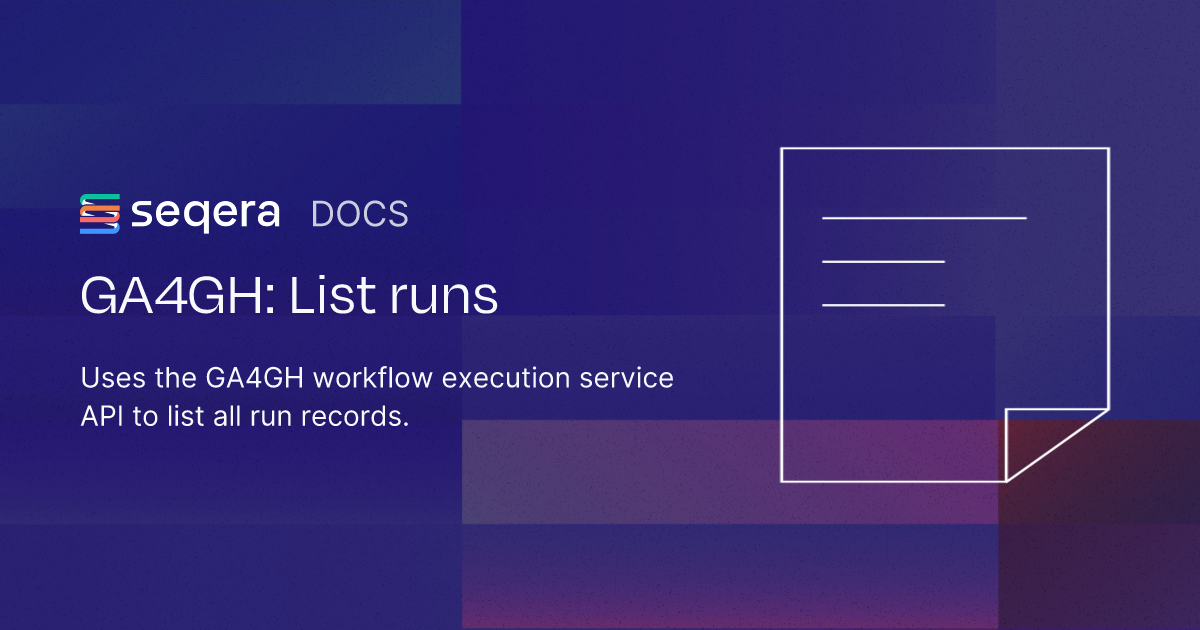Click the seqera wordmark text

click(205, 214)
